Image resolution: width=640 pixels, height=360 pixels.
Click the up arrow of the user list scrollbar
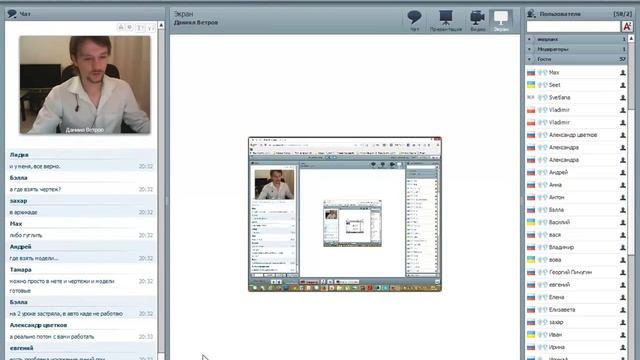(x=631, y=39)
